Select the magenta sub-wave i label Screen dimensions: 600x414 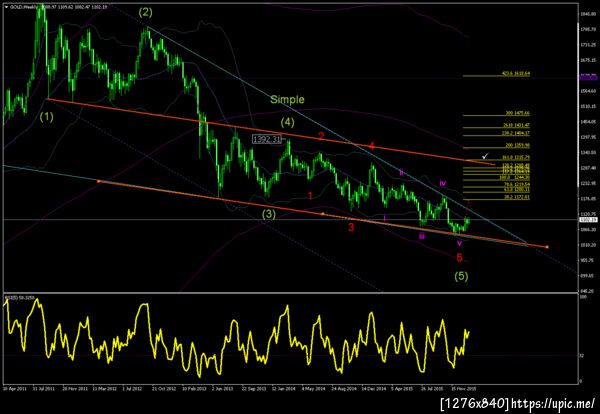click(x=385, y=217)
